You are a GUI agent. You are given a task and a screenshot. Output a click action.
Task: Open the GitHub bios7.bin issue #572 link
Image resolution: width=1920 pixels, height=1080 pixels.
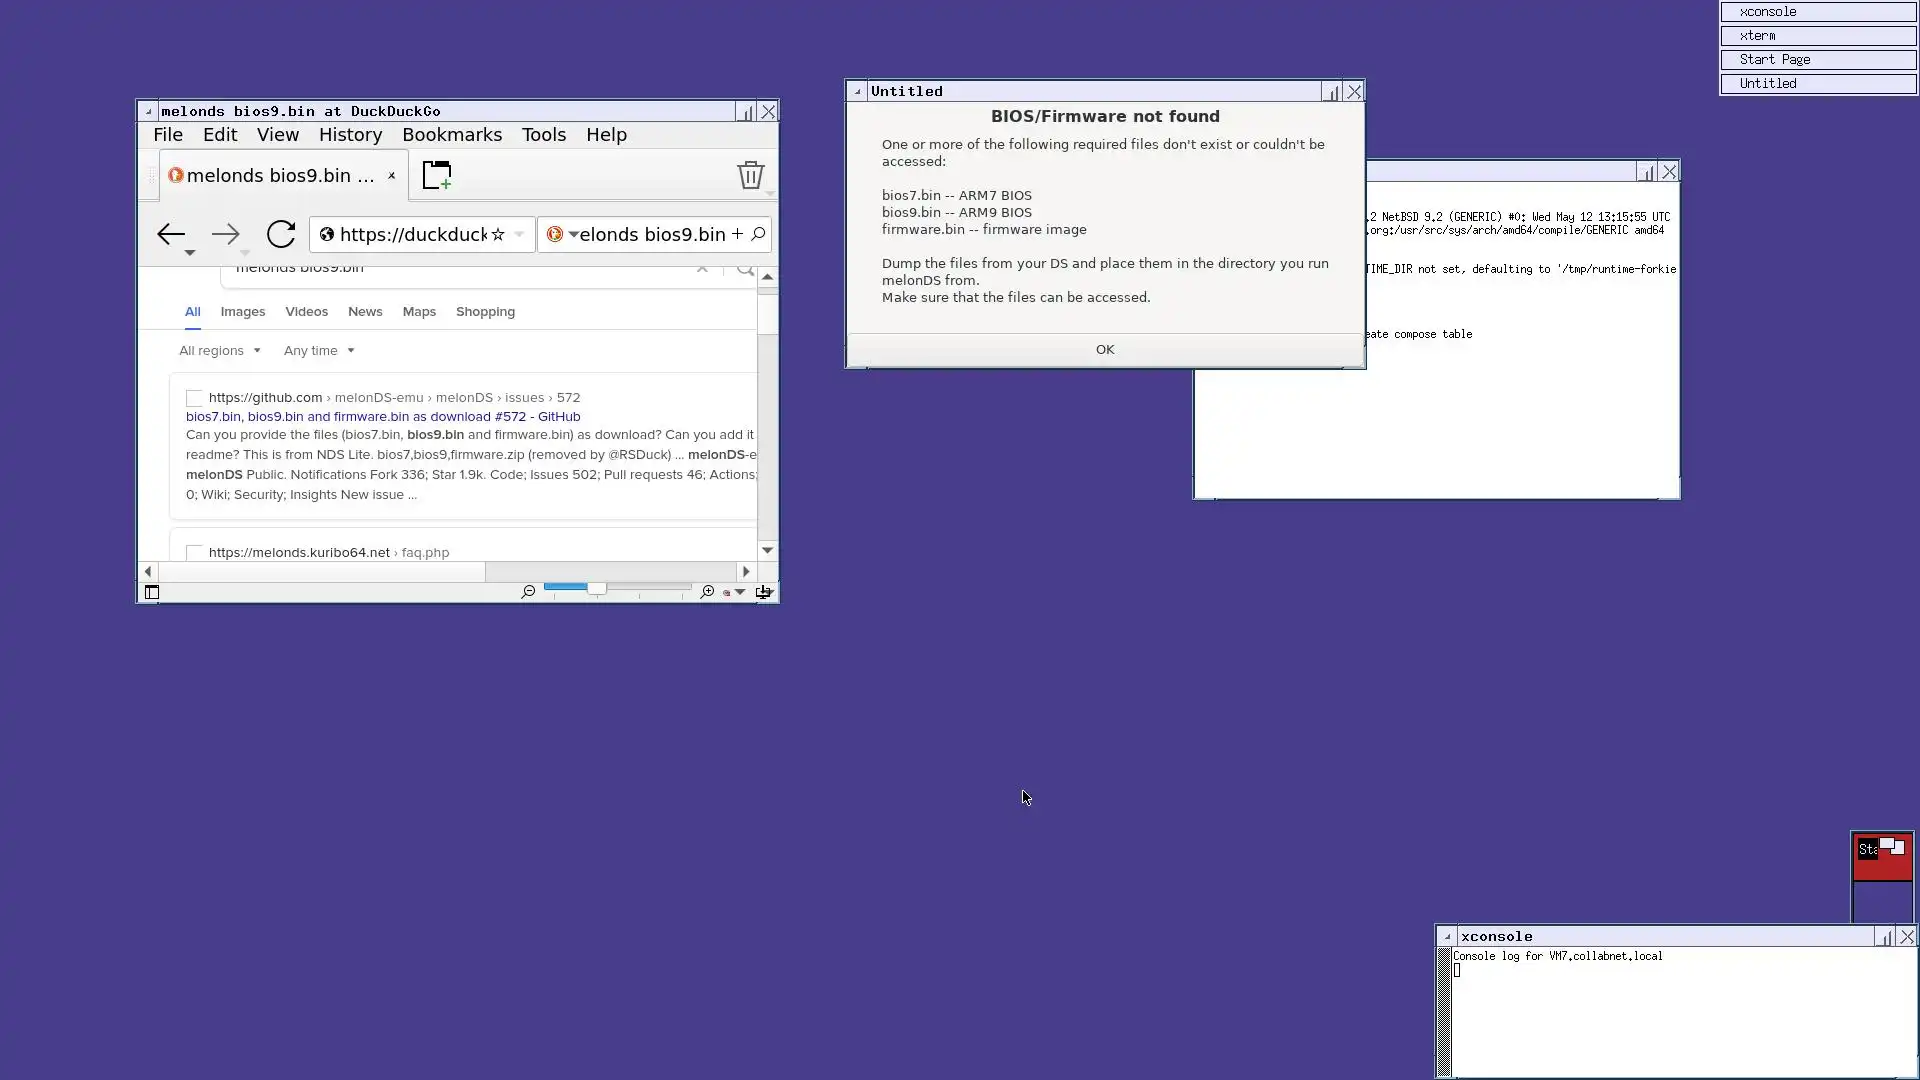click(383, 417)
